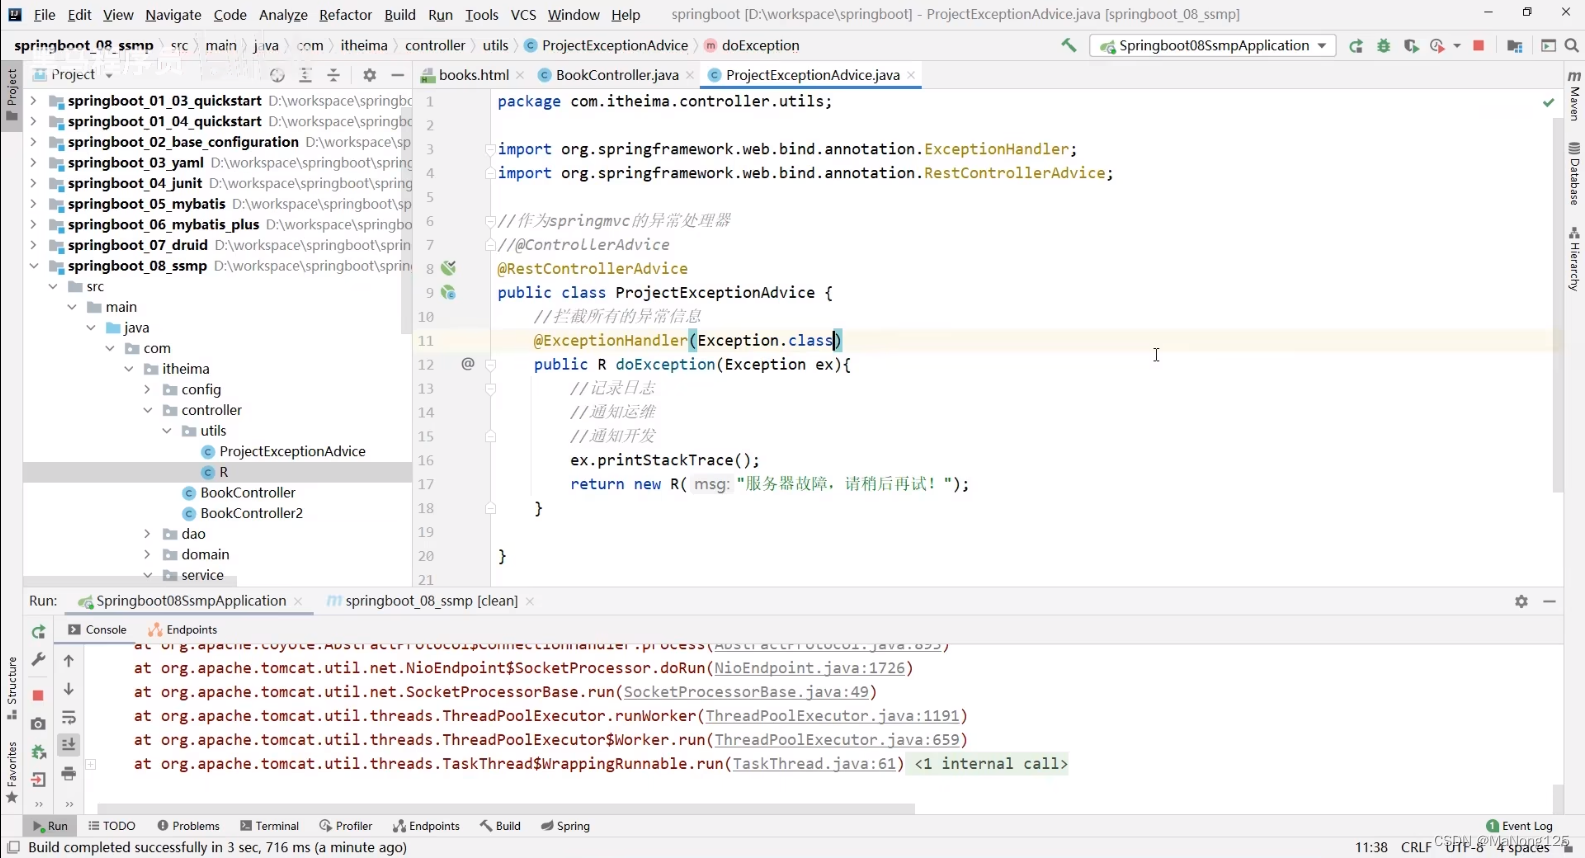Viewport: 1585px width, 858px height.
Task: Expand the internal calls fold plus icon
Action: (x=90, y=764)
